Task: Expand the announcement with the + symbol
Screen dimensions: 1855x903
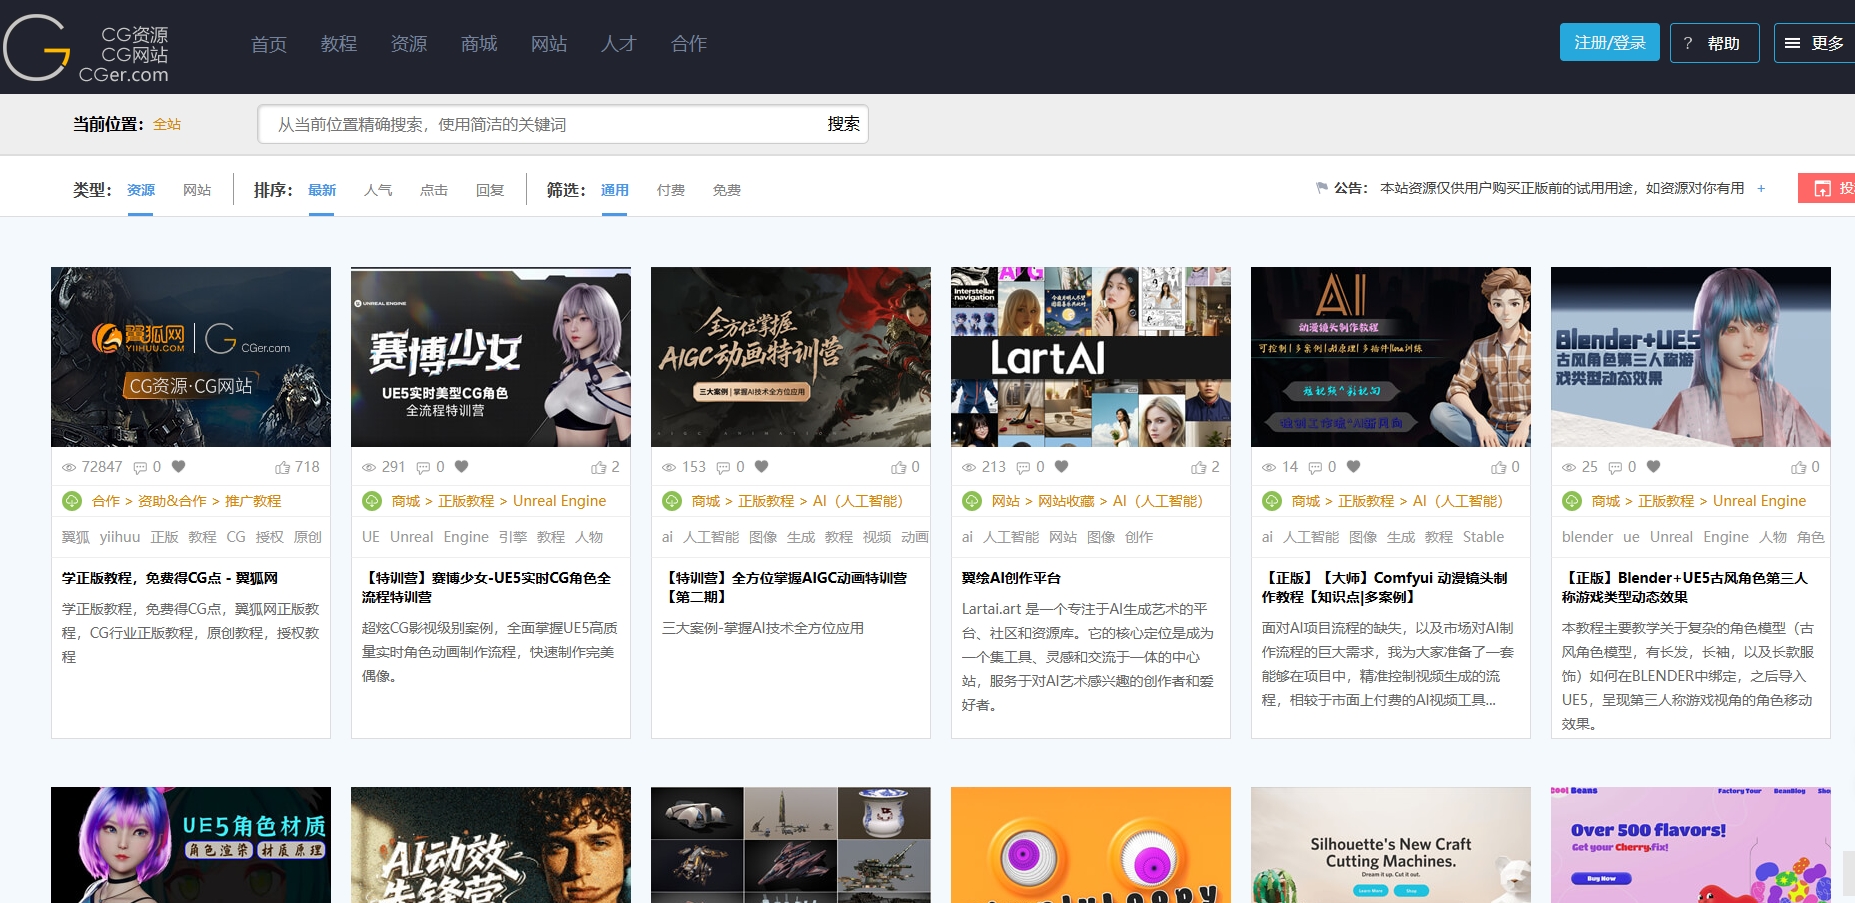Action: pyautogui.click(x=1760, y=188)
